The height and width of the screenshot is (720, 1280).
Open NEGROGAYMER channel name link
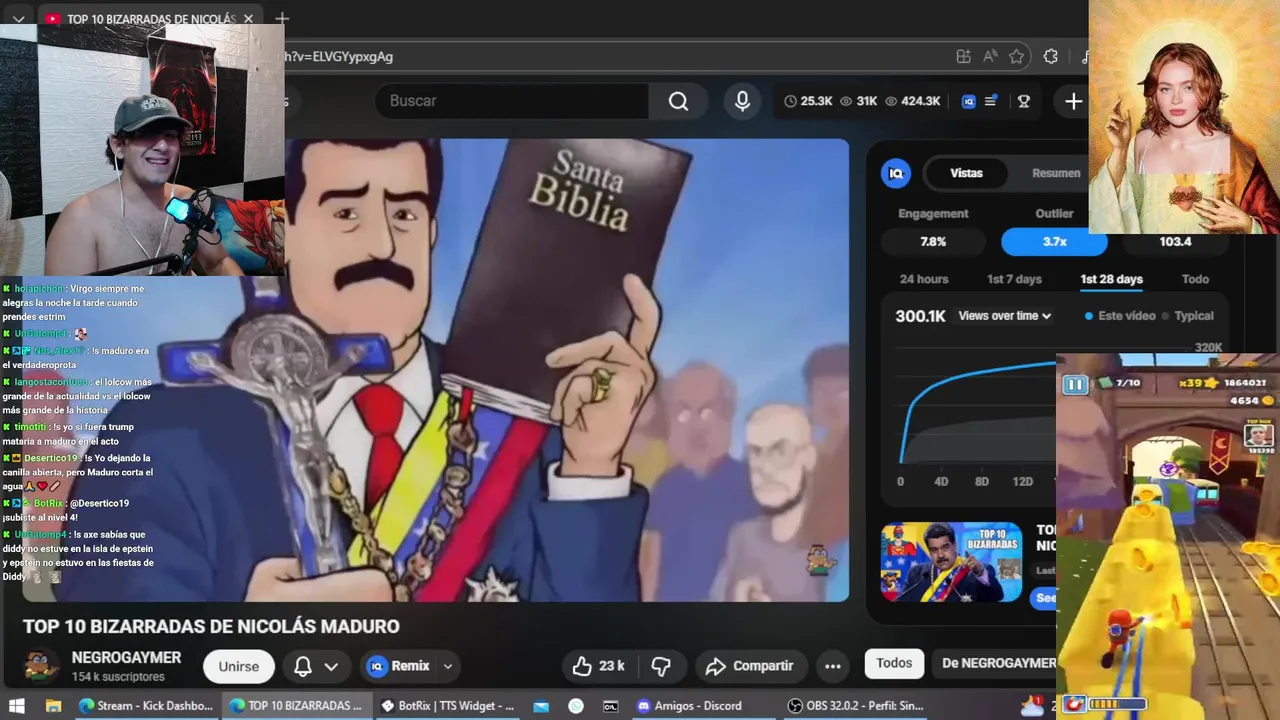(x=126, y=658)
